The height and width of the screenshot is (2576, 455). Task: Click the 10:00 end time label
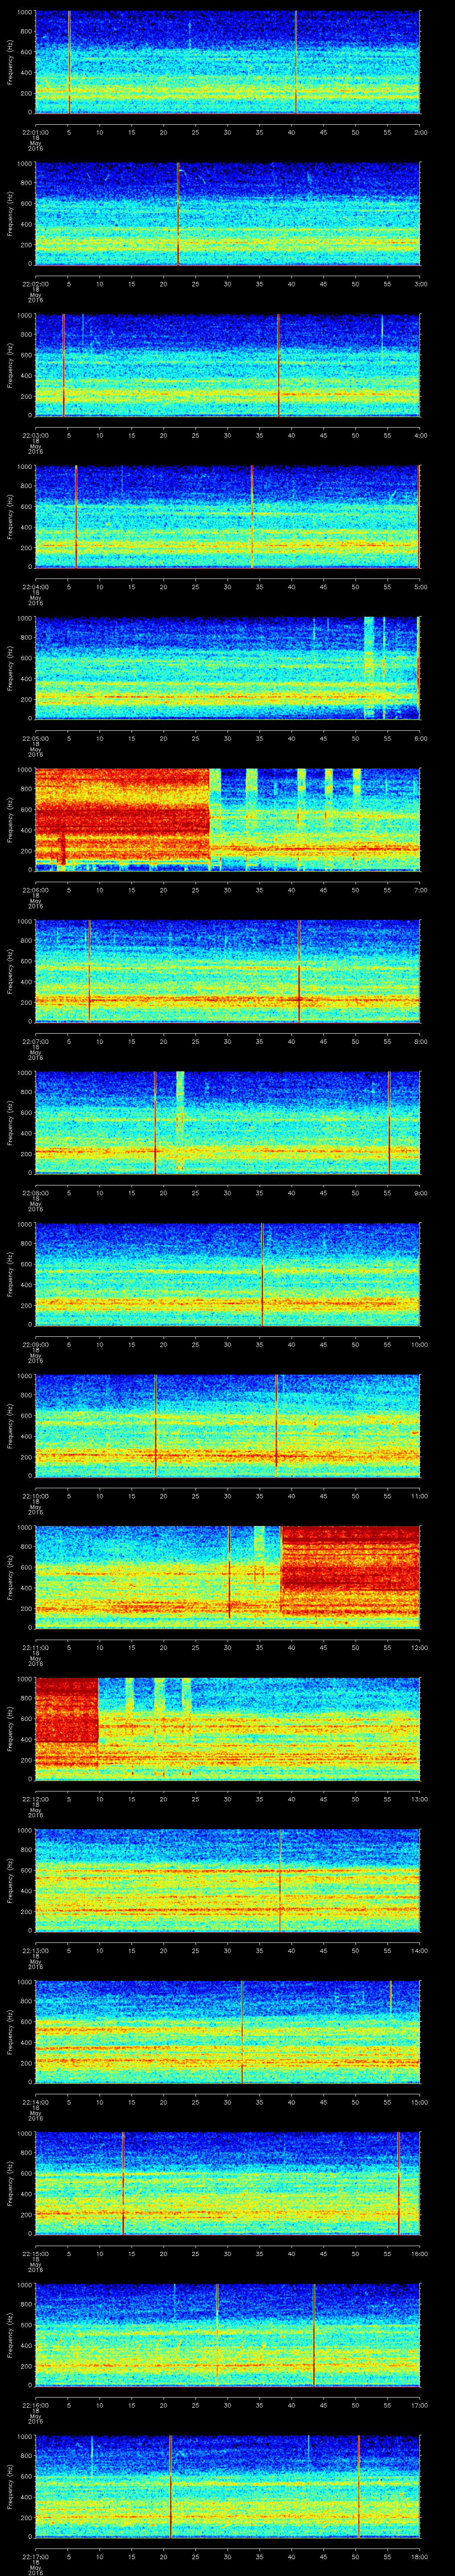tap(420, 1344)
